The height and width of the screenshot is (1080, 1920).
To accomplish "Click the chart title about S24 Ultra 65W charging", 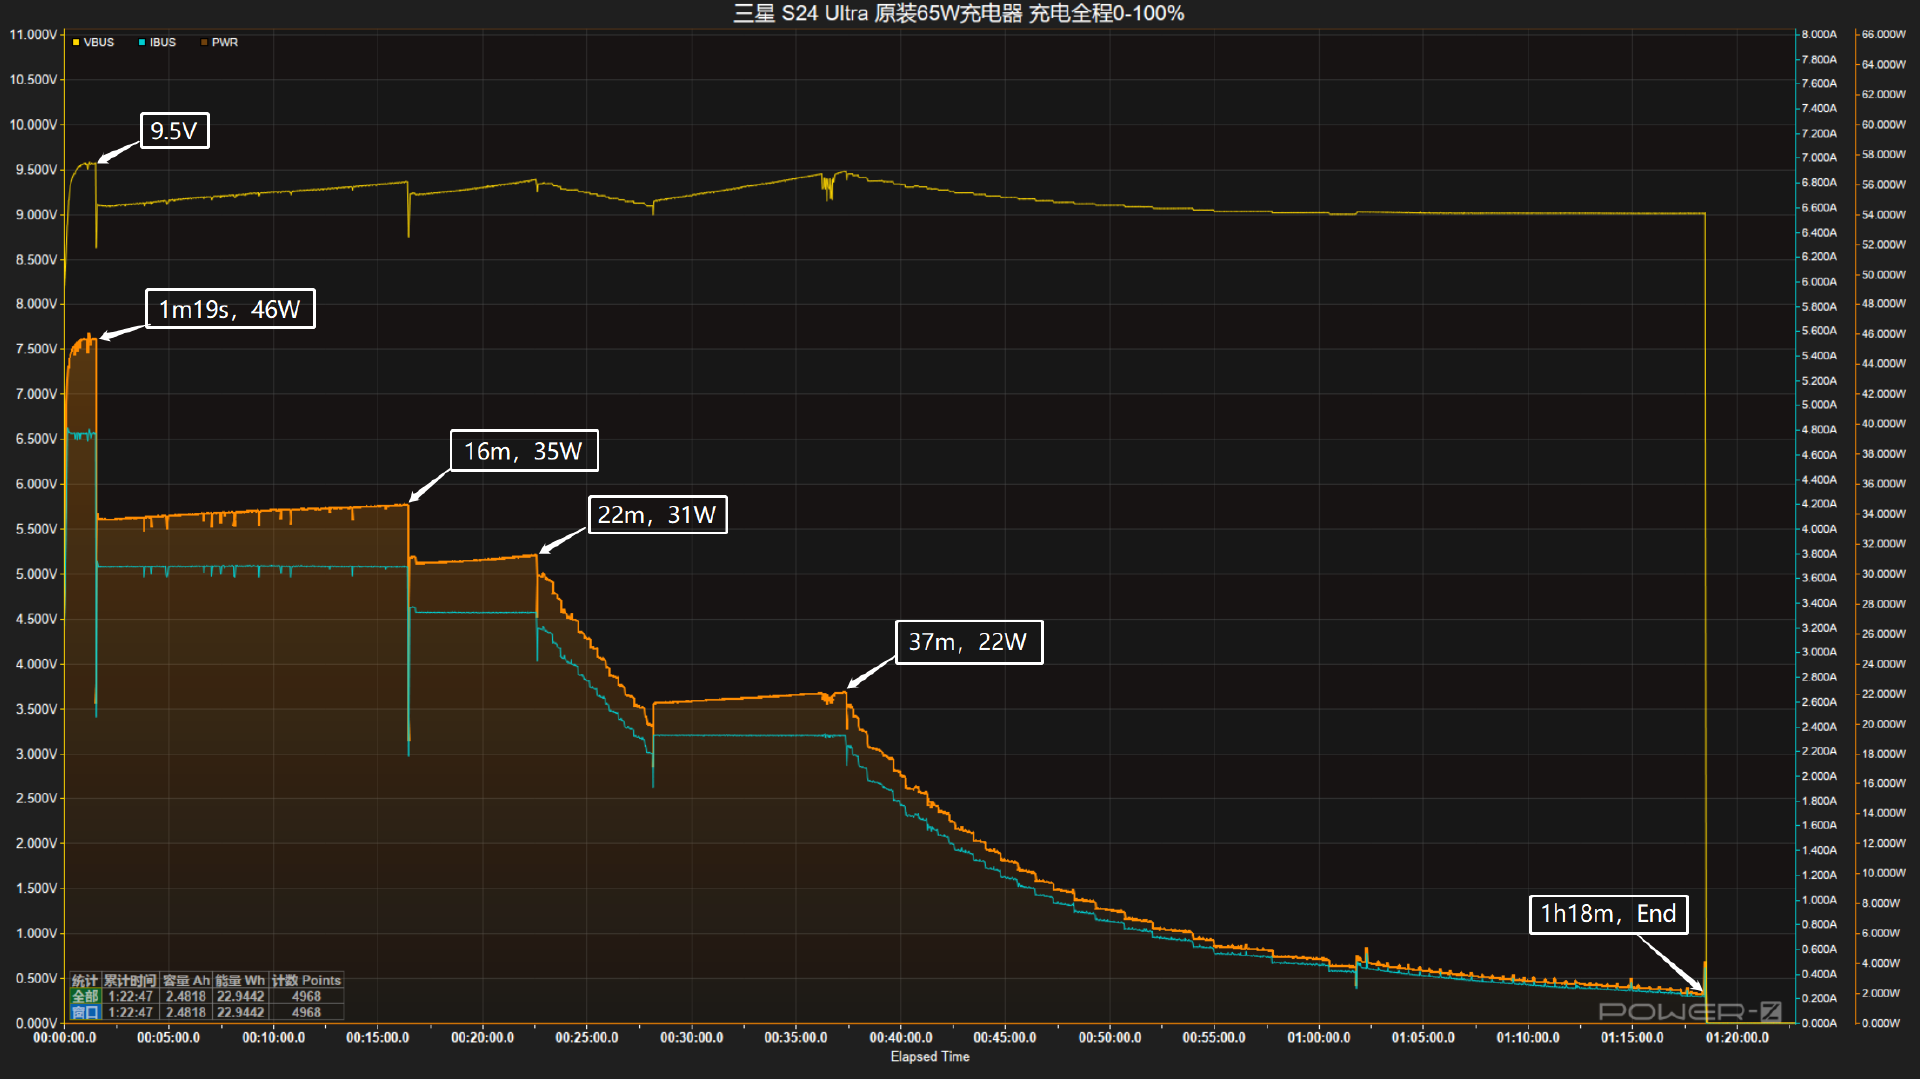I will click(x=959, y=13).
